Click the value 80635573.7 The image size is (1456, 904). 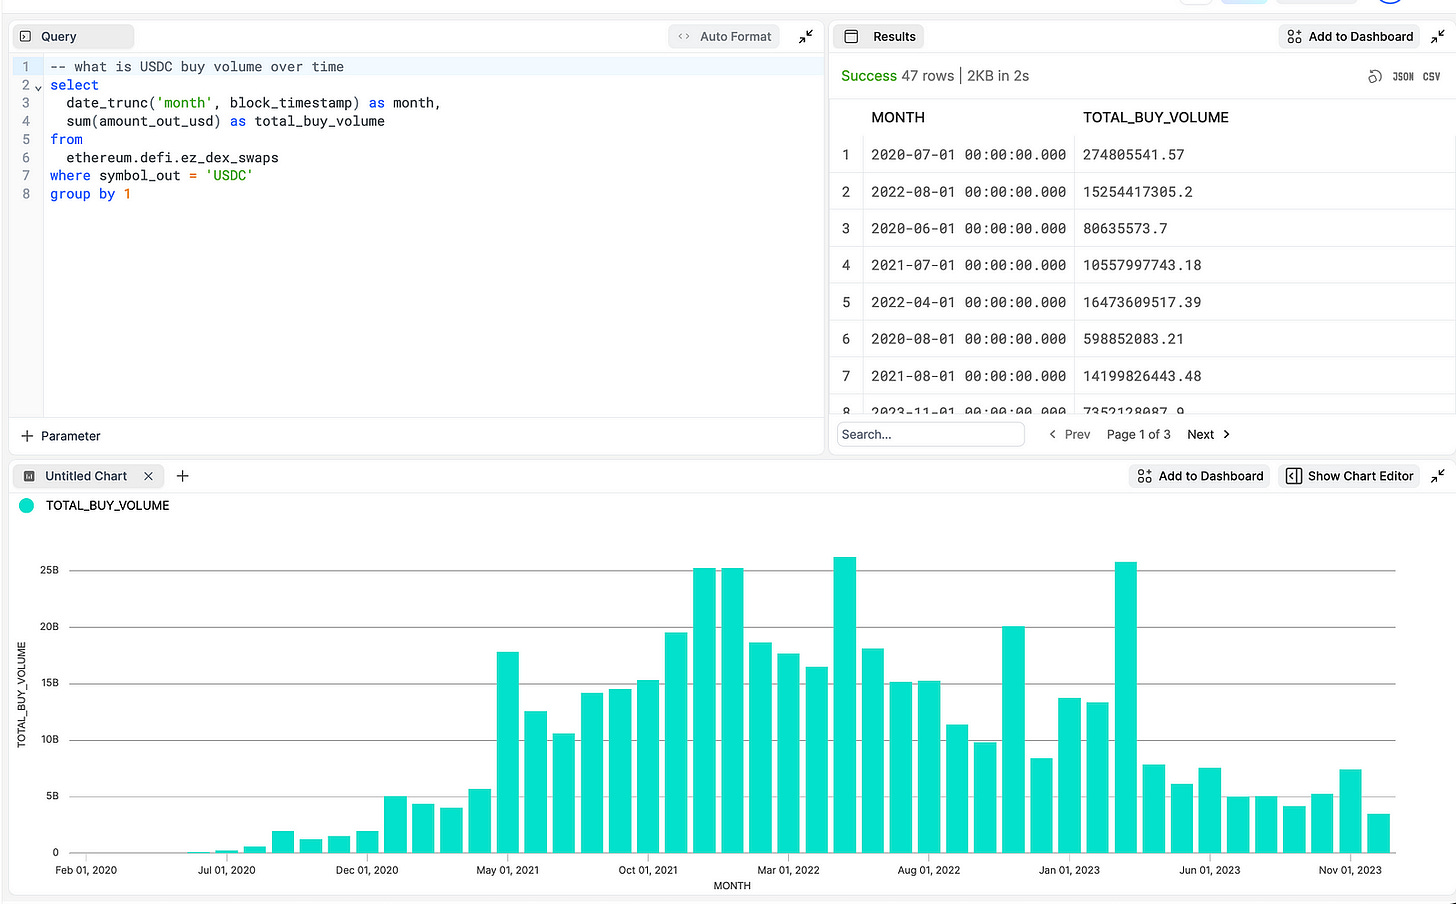tap(1125, 229)
